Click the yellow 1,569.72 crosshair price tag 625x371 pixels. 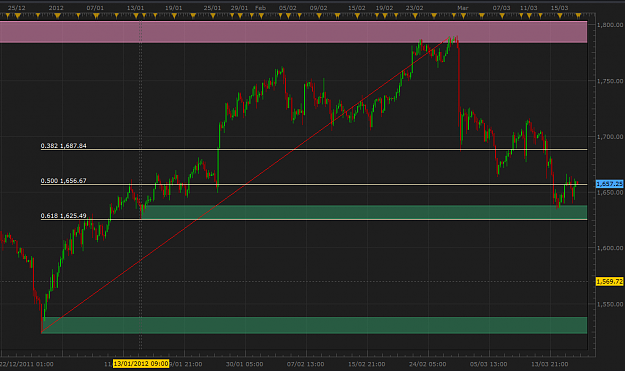click(x=609, y=282)
